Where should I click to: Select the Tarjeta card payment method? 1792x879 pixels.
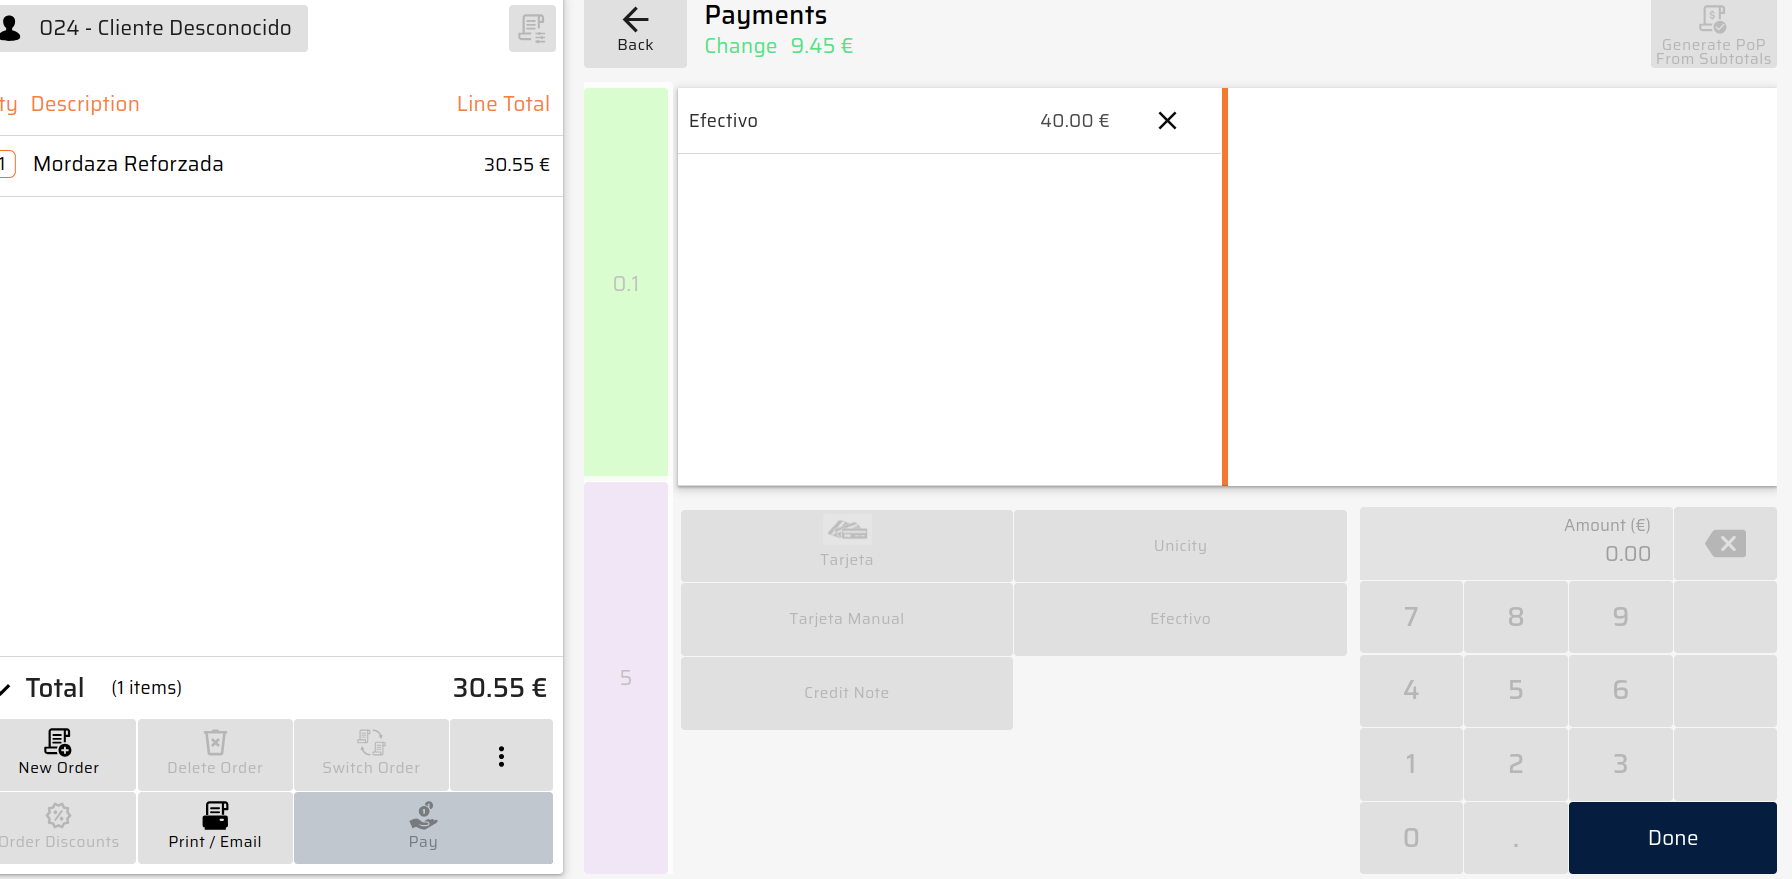pyautogui.click(x=847, y=545)
